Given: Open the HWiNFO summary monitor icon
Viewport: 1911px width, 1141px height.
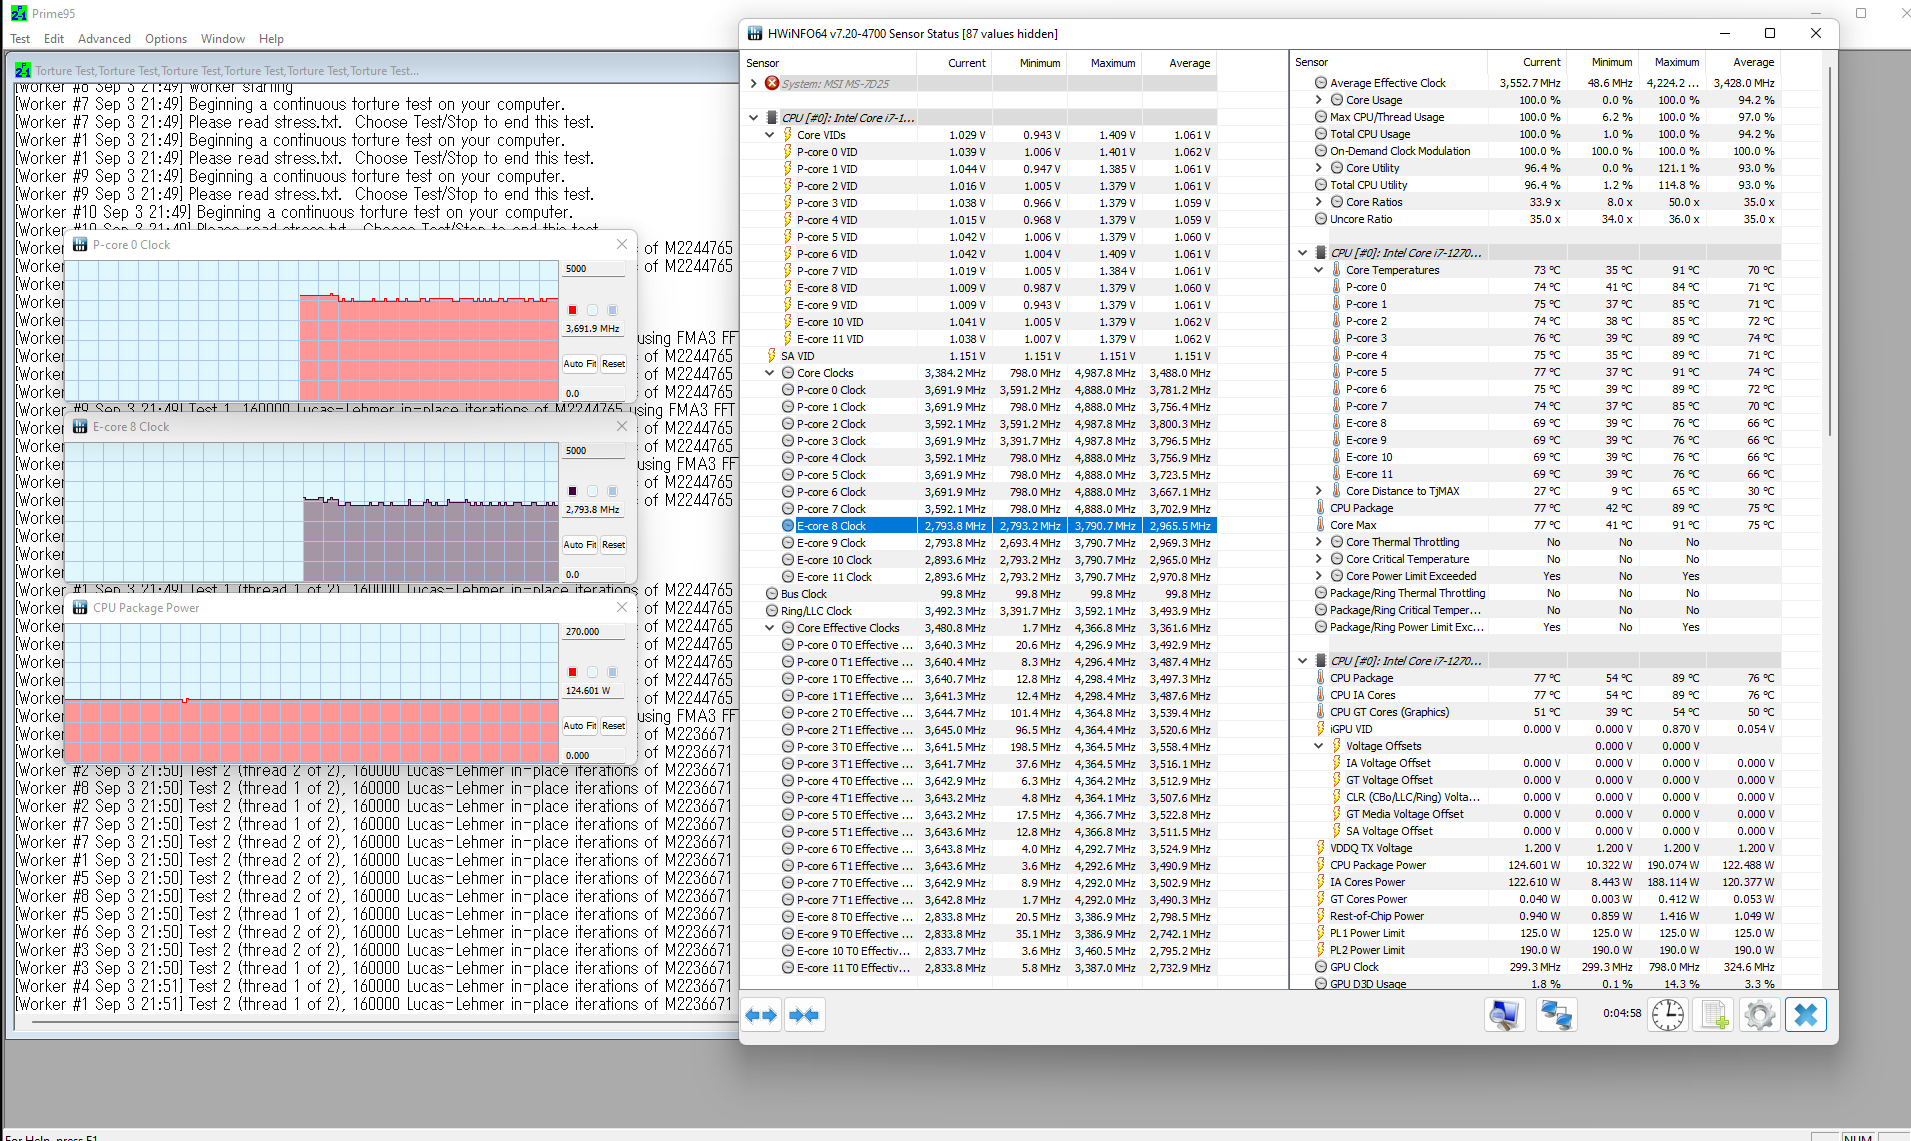Looking at the screenshot, I should click(x=1504, y=1015).
